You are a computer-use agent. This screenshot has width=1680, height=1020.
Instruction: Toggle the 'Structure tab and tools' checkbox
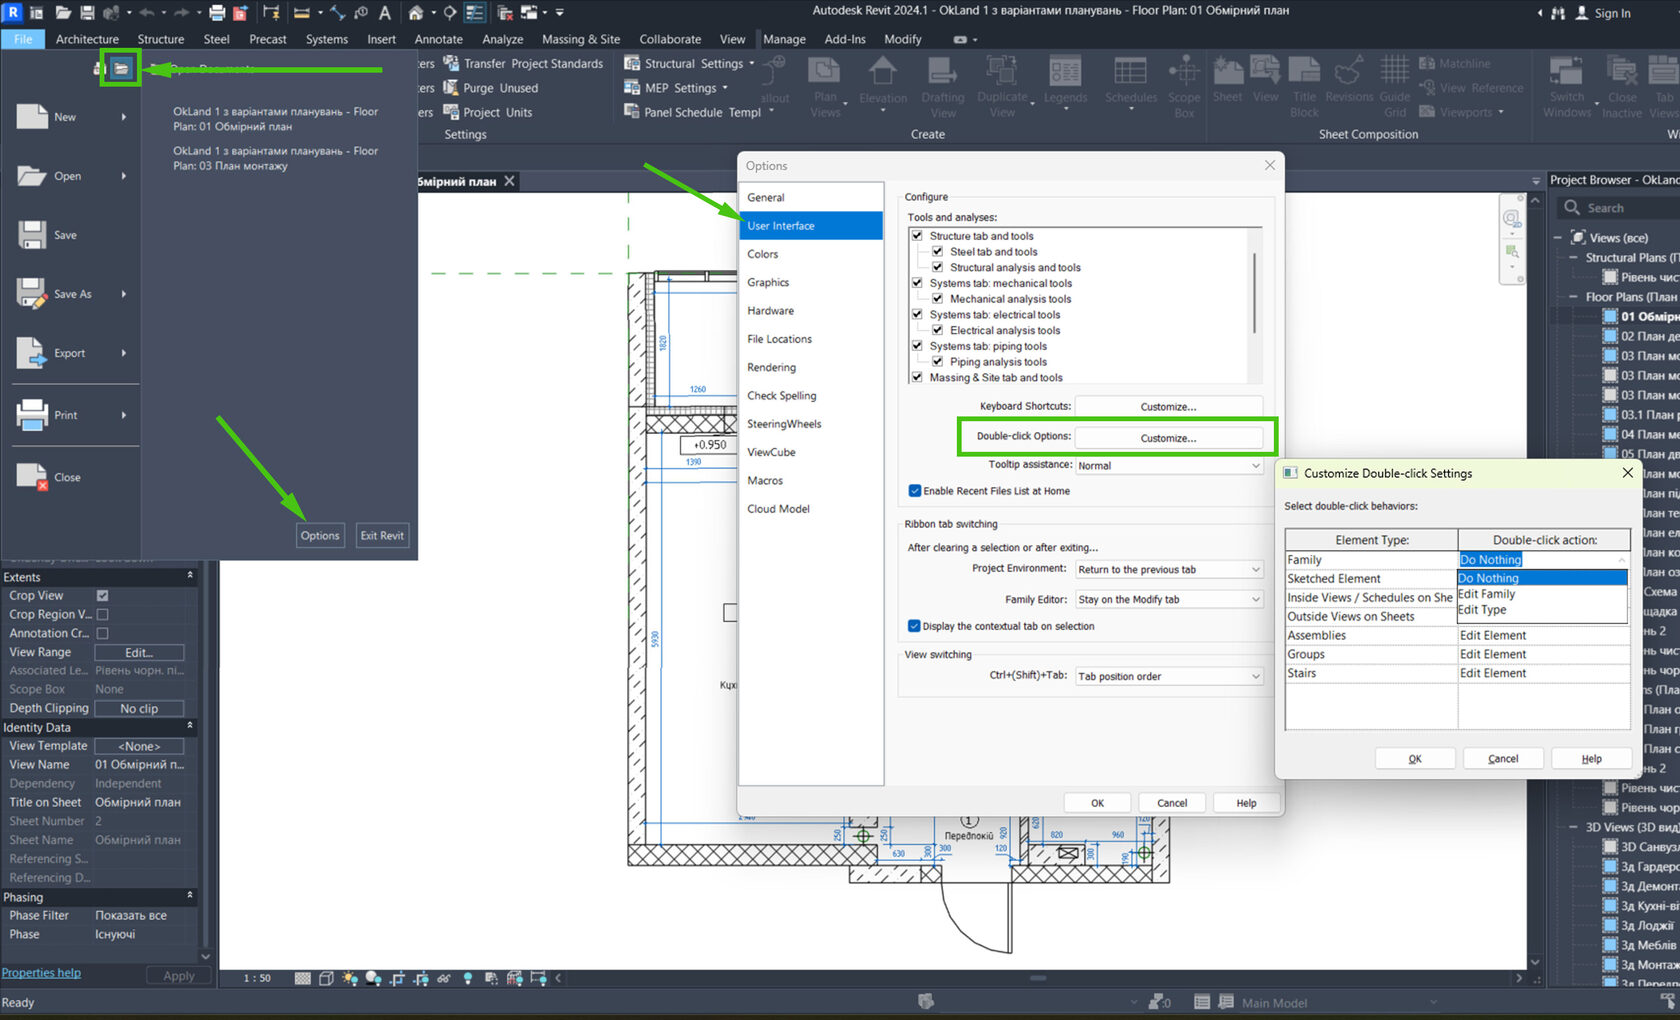tap(917, 236)
